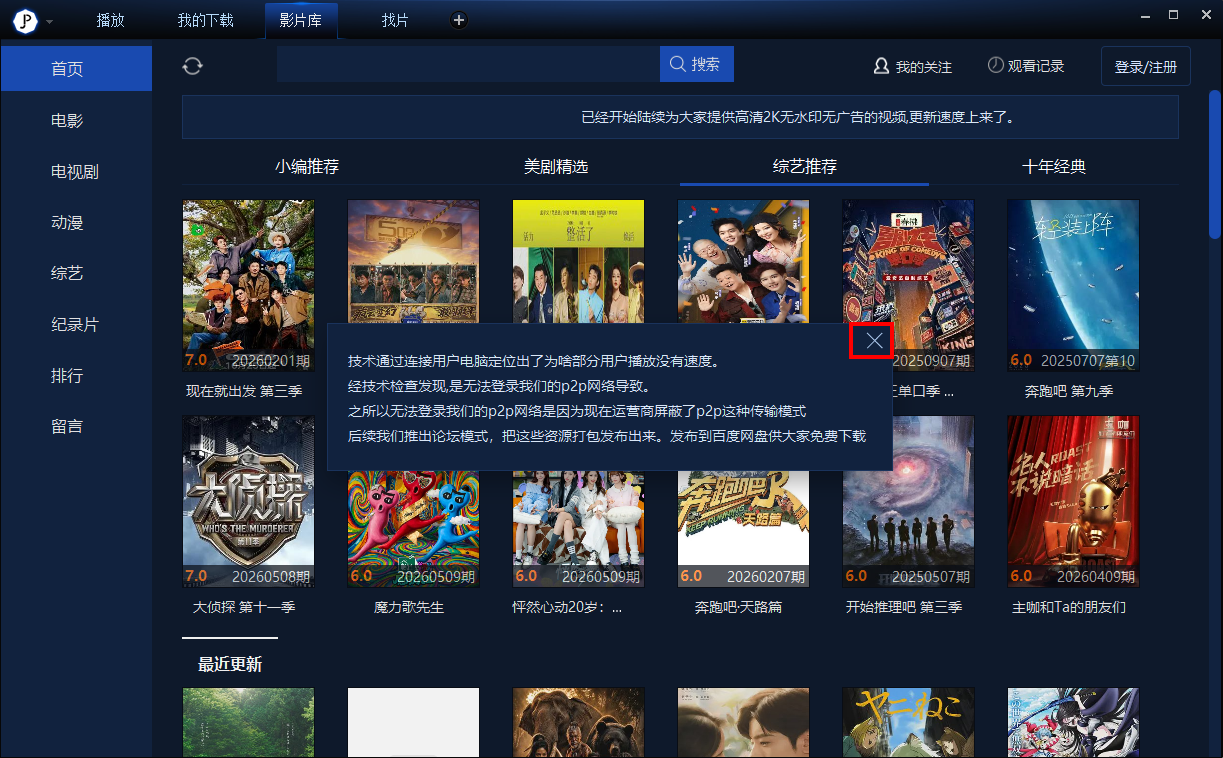Click the 登录/注册 button
1223x758 pixels.
pyautogui.click(x=1146, y=67)
